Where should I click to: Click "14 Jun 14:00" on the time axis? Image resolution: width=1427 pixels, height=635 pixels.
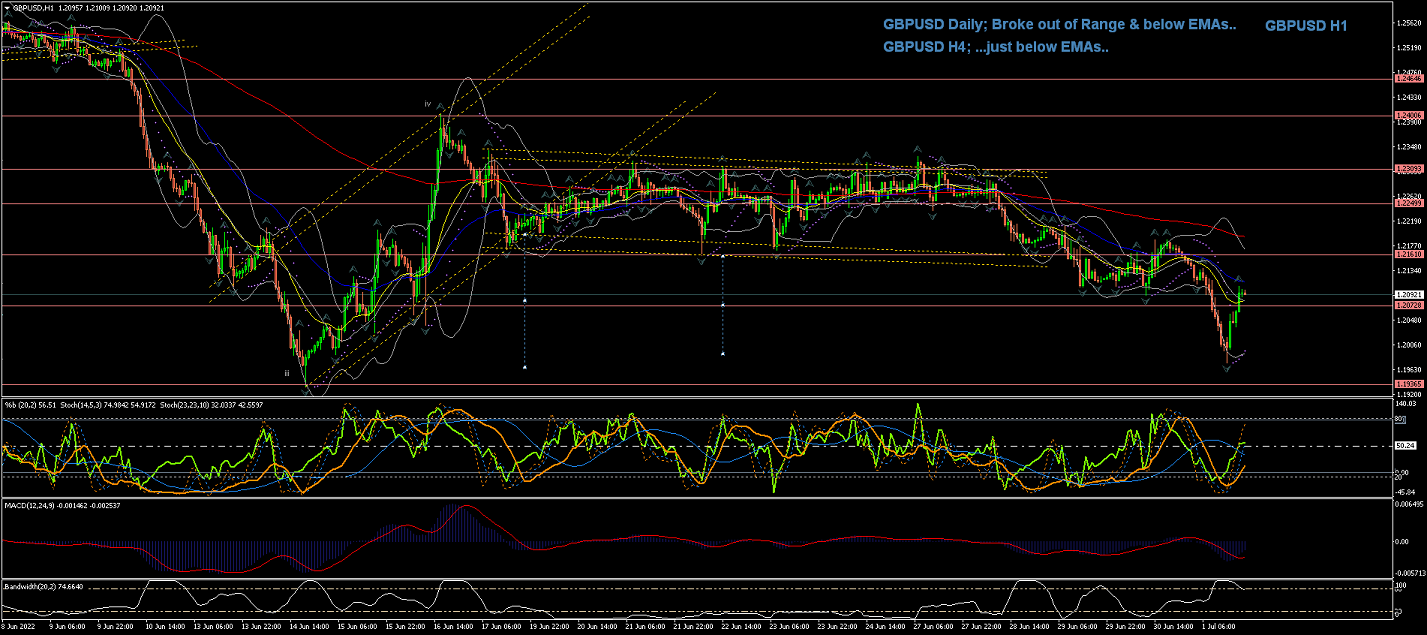coord(311,626)
